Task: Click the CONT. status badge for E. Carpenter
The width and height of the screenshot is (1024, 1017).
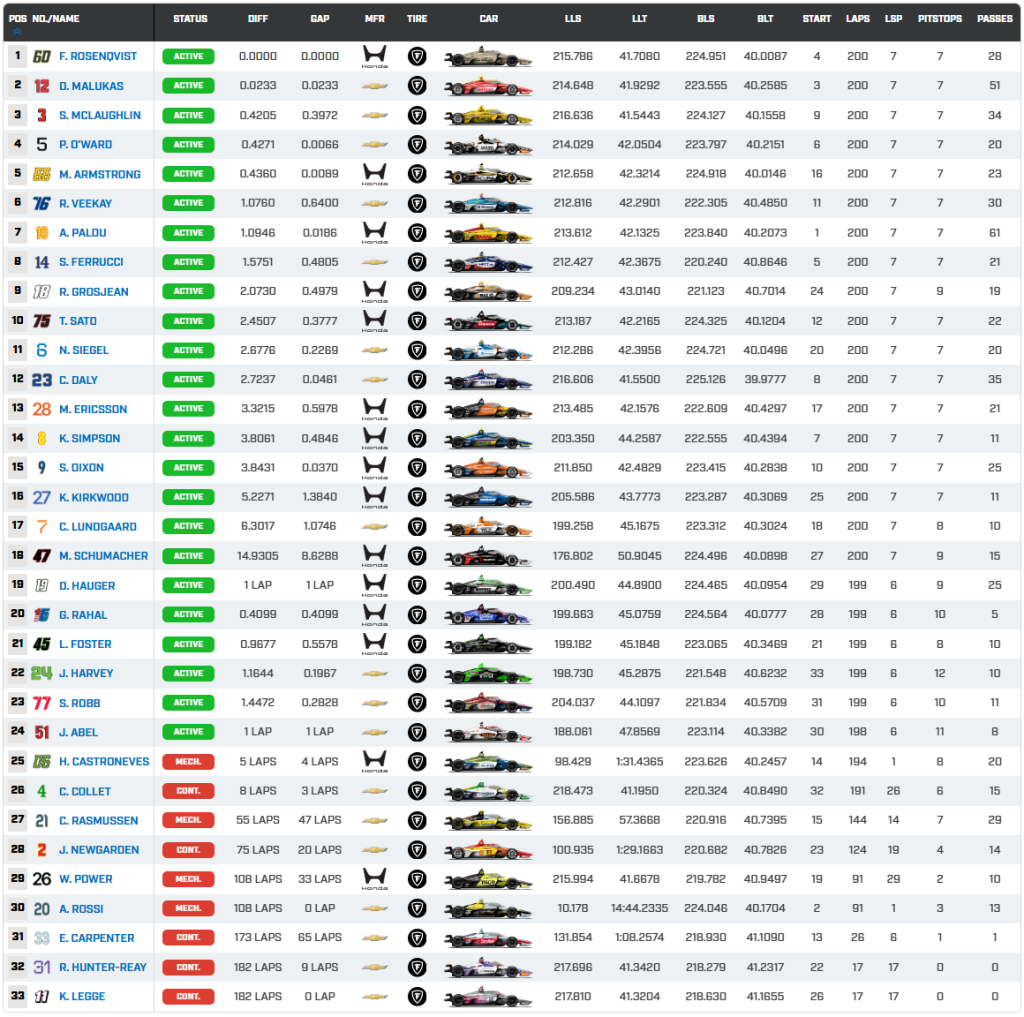Action: tap(188, 937)
